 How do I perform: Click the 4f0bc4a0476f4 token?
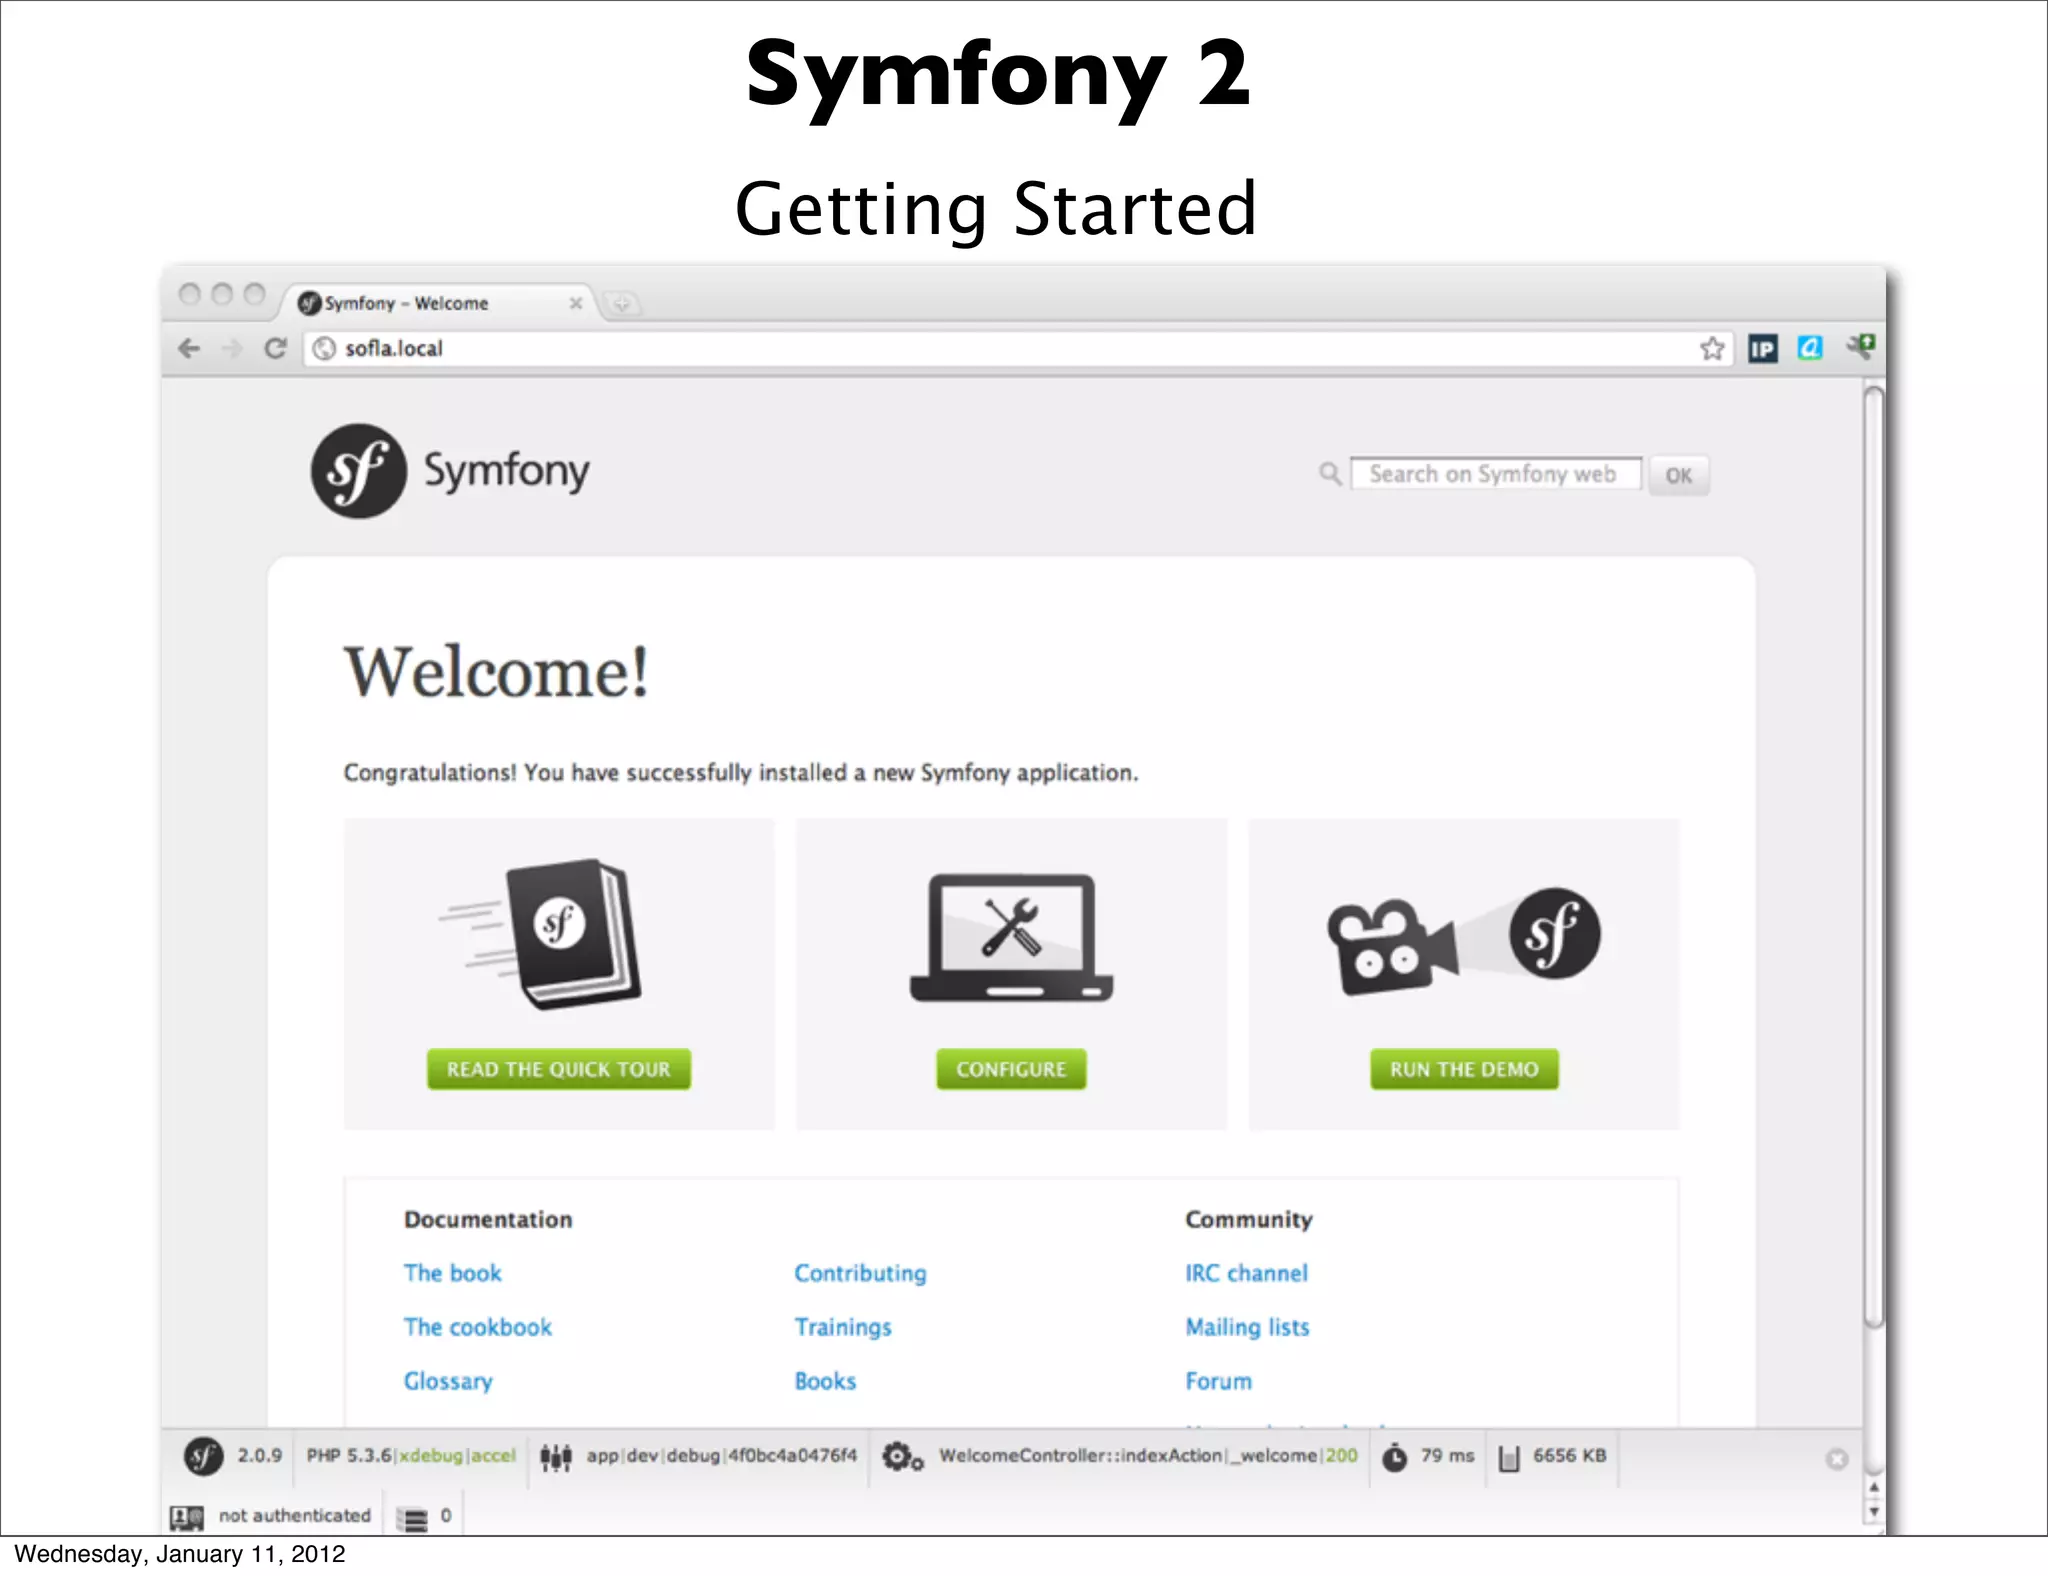pos(792,1456)
